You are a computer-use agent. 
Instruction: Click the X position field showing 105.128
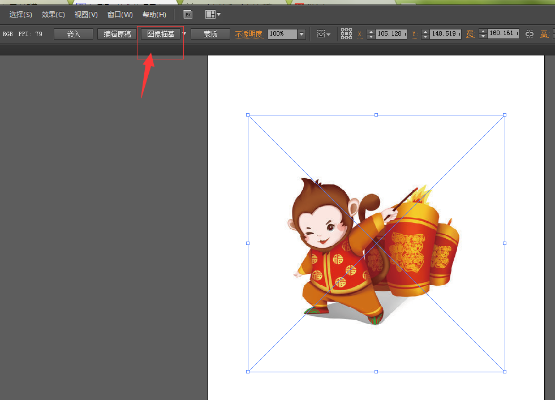[391, 34]
